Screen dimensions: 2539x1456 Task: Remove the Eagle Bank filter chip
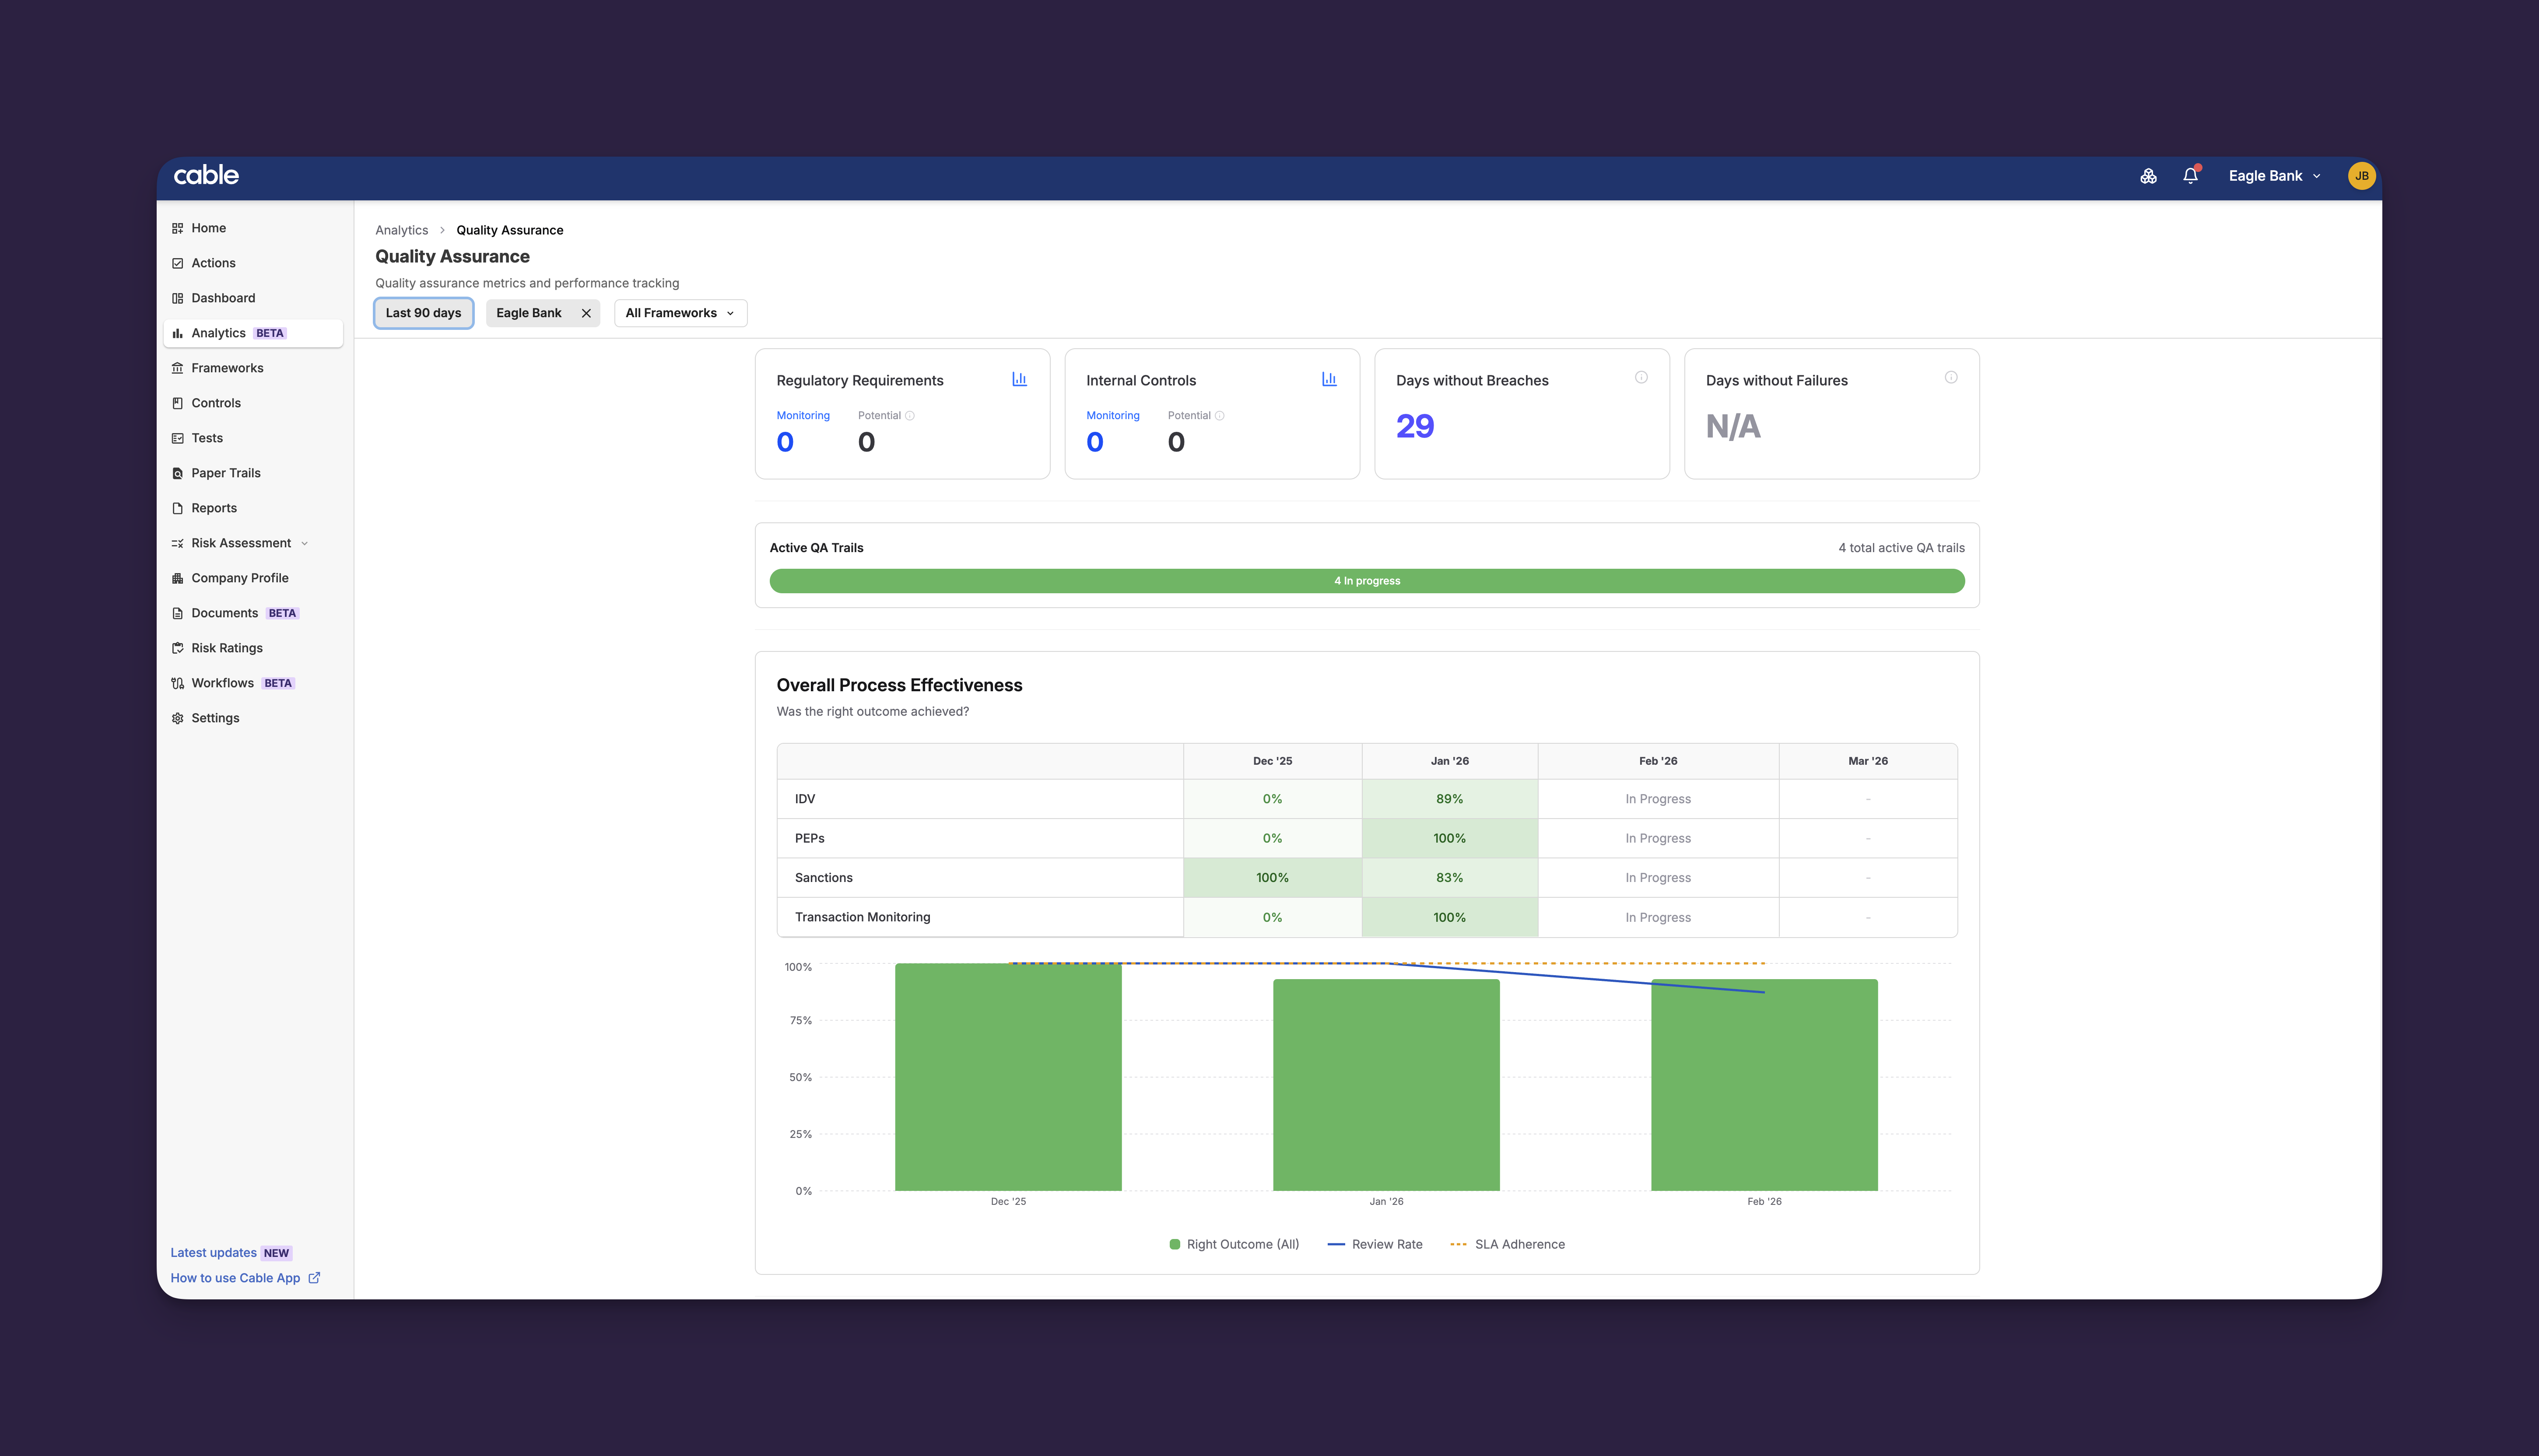(x=586, y=313)
